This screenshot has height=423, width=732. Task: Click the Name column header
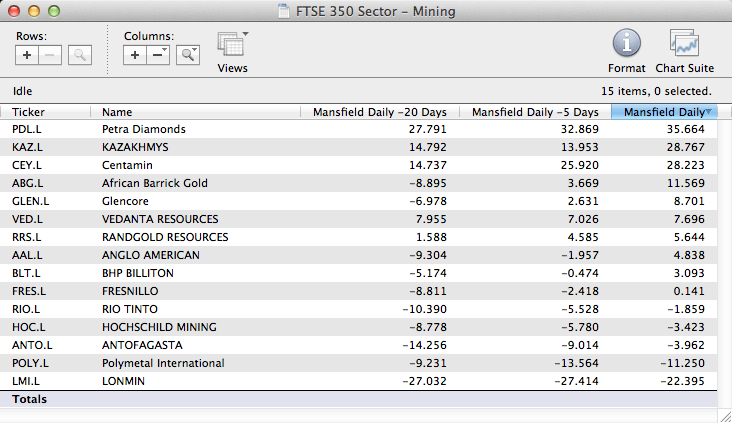pos(195,112)
